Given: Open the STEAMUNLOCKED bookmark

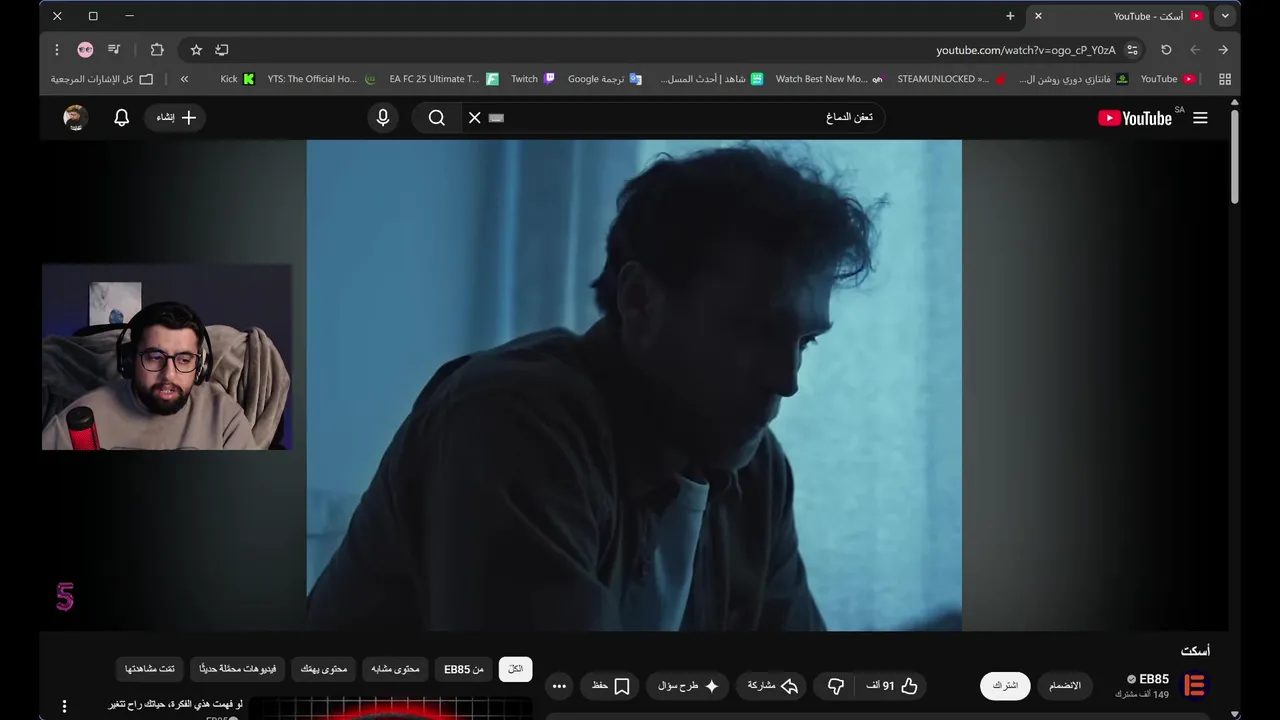Looking at the screenshot, I should pyautogui.click(x=951, y=79).
